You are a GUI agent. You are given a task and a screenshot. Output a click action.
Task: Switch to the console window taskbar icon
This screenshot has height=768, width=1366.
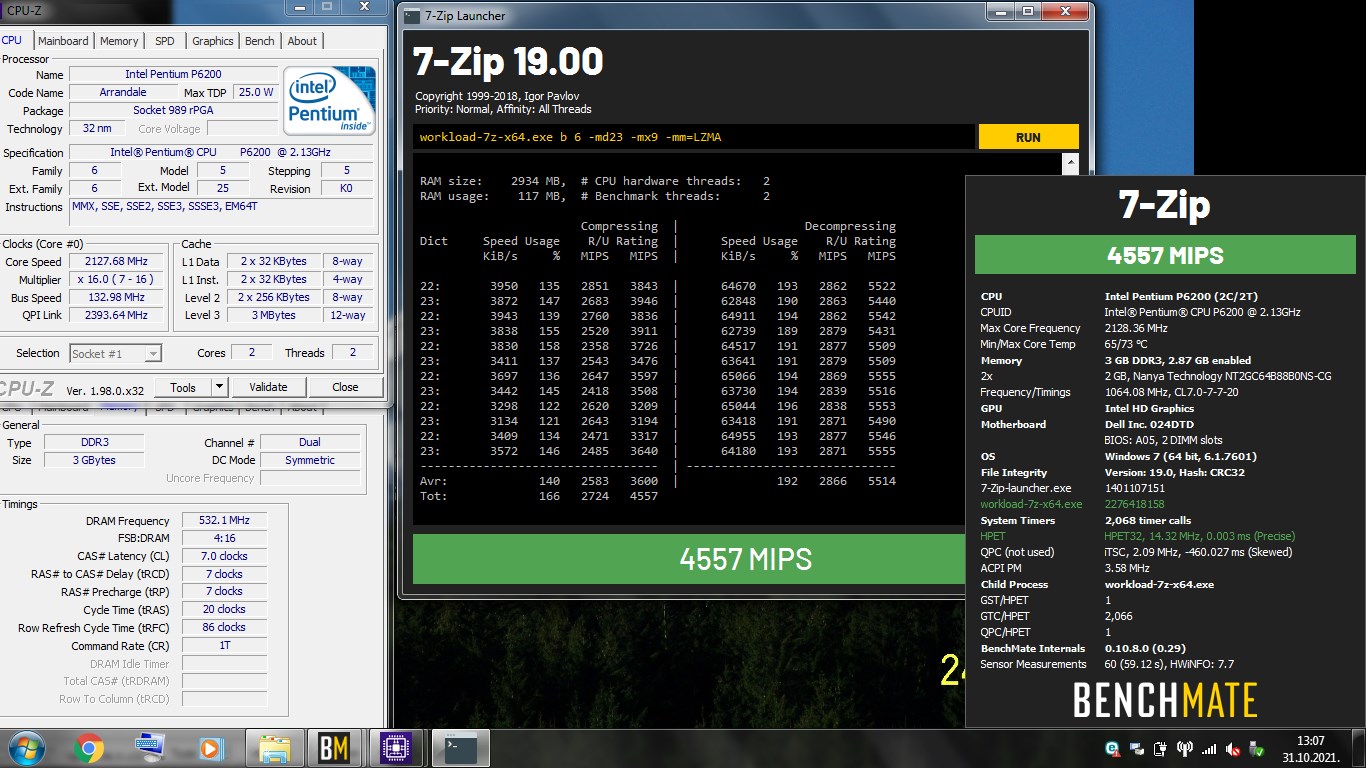(461, 748)
